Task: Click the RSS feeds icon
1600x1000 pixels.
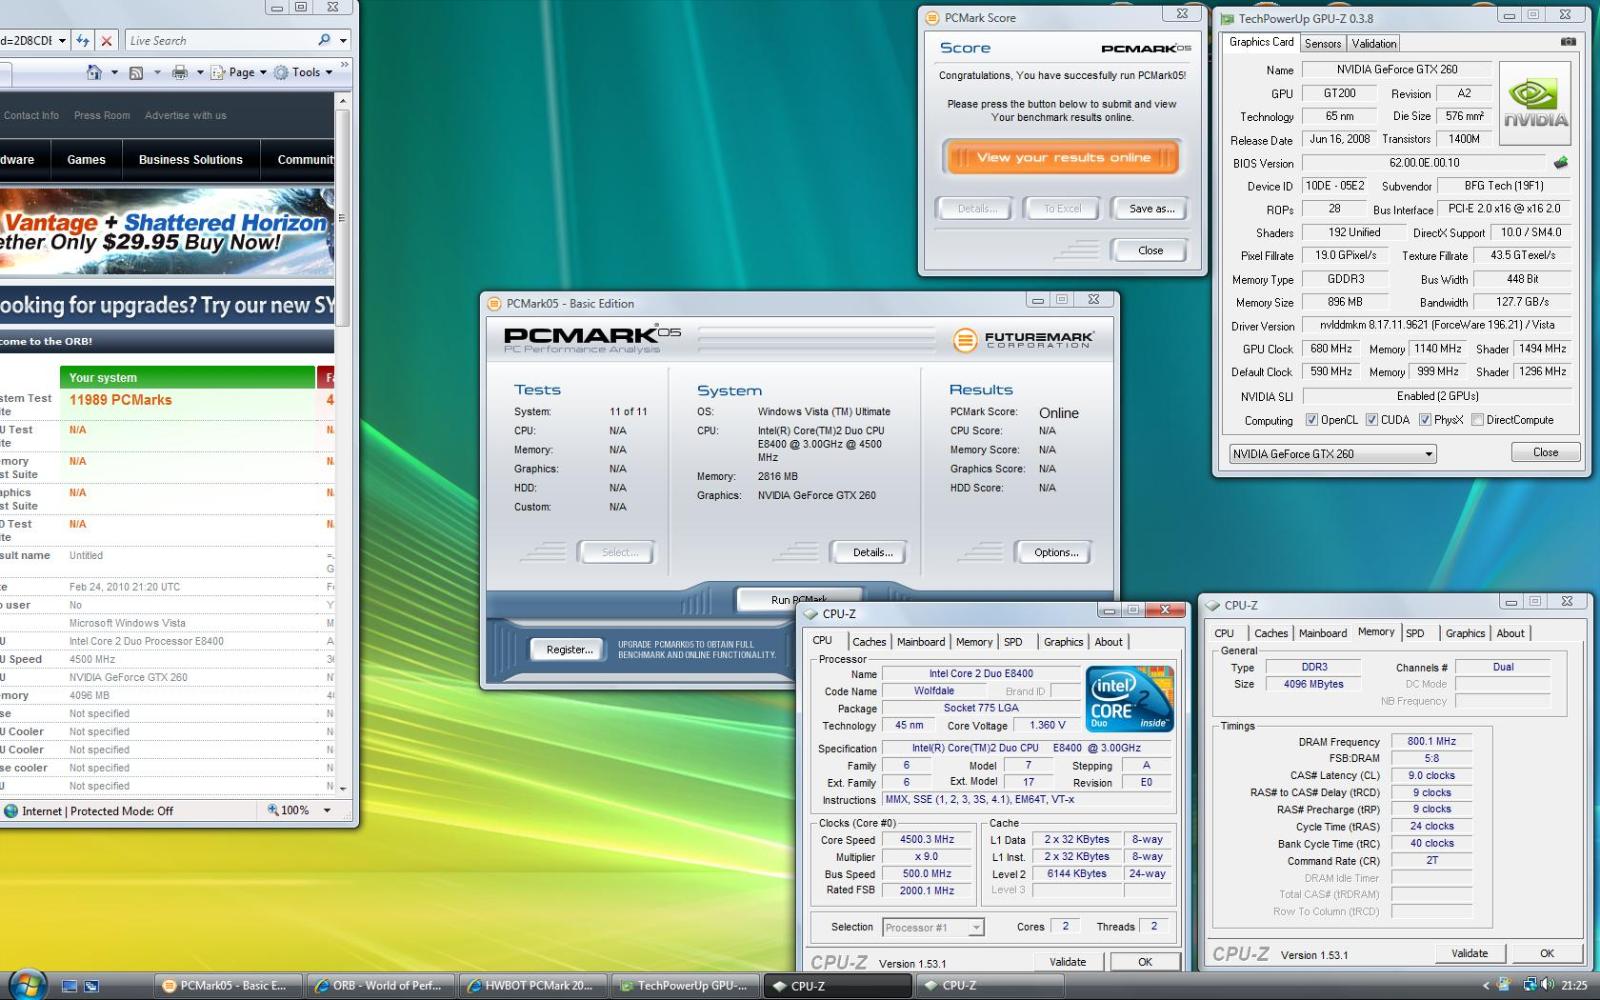Action: [x=137, y=72]
